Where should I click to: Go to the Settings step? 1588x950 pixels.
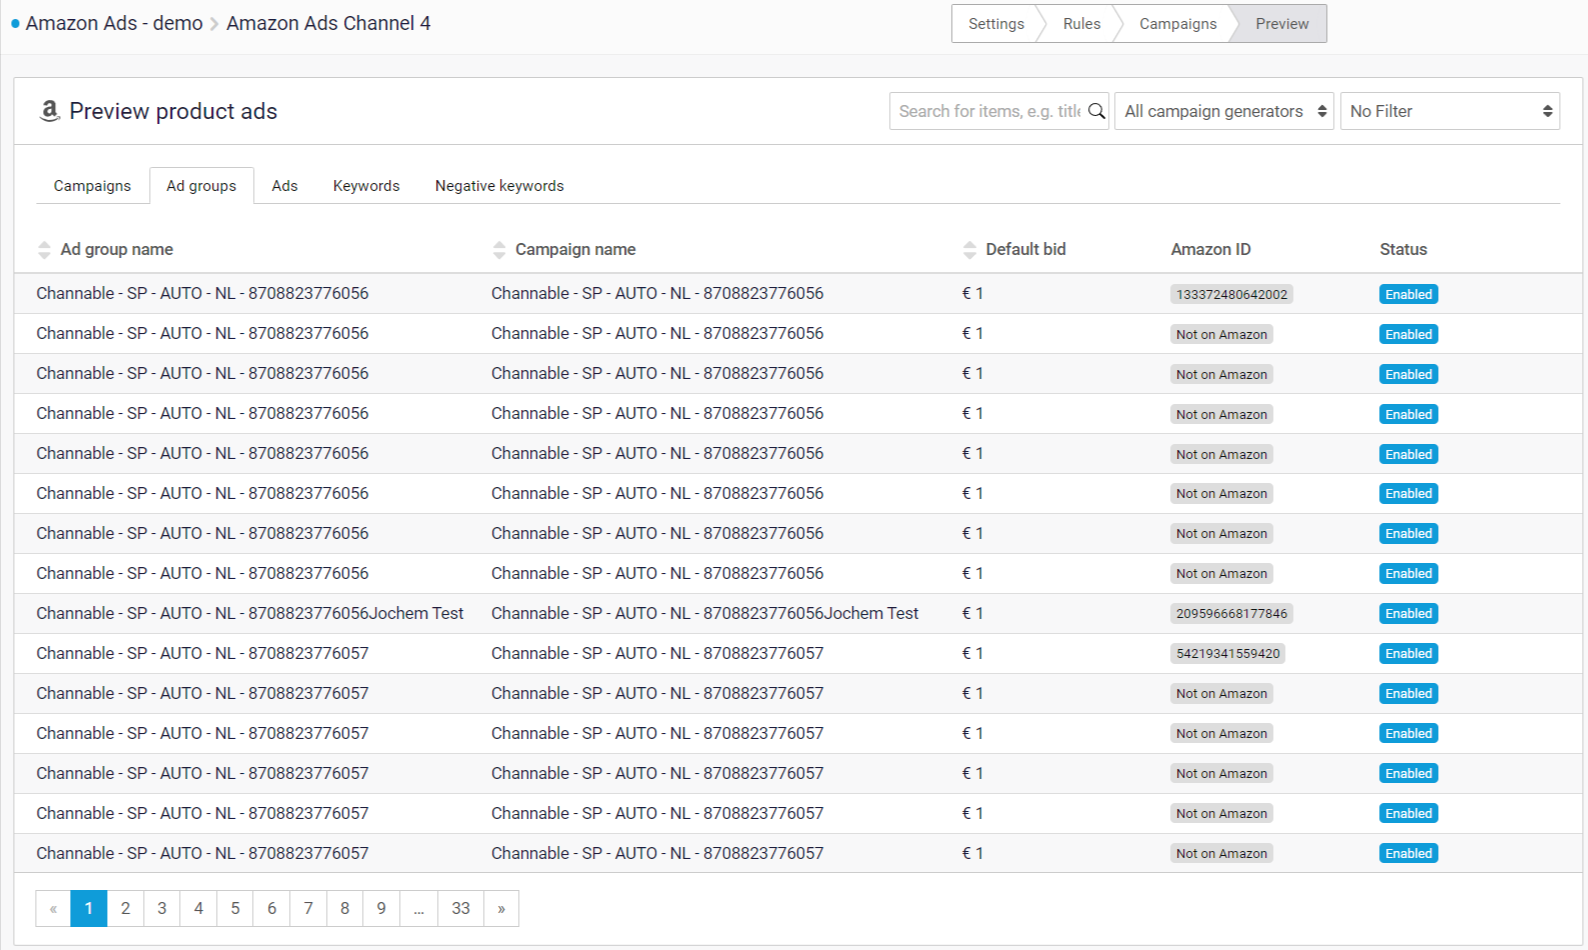point(995,24)
